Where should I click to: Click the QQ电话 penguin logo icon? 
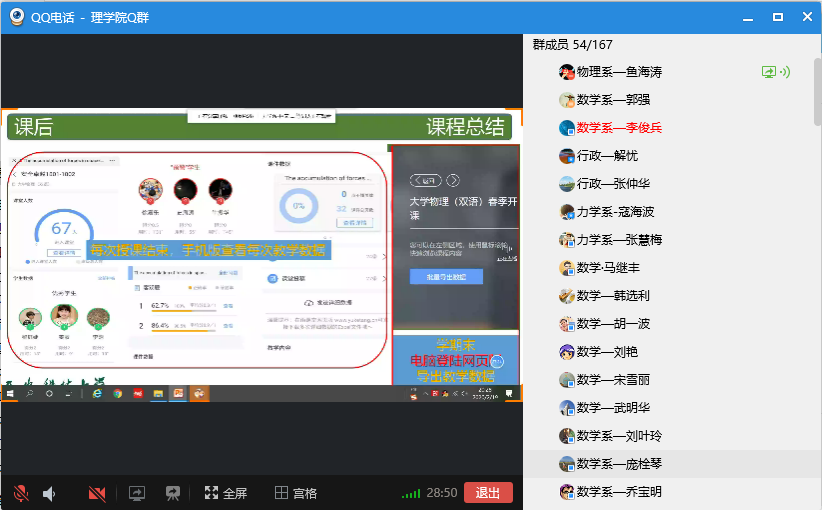pyautogui.click(x=17, y=17)
